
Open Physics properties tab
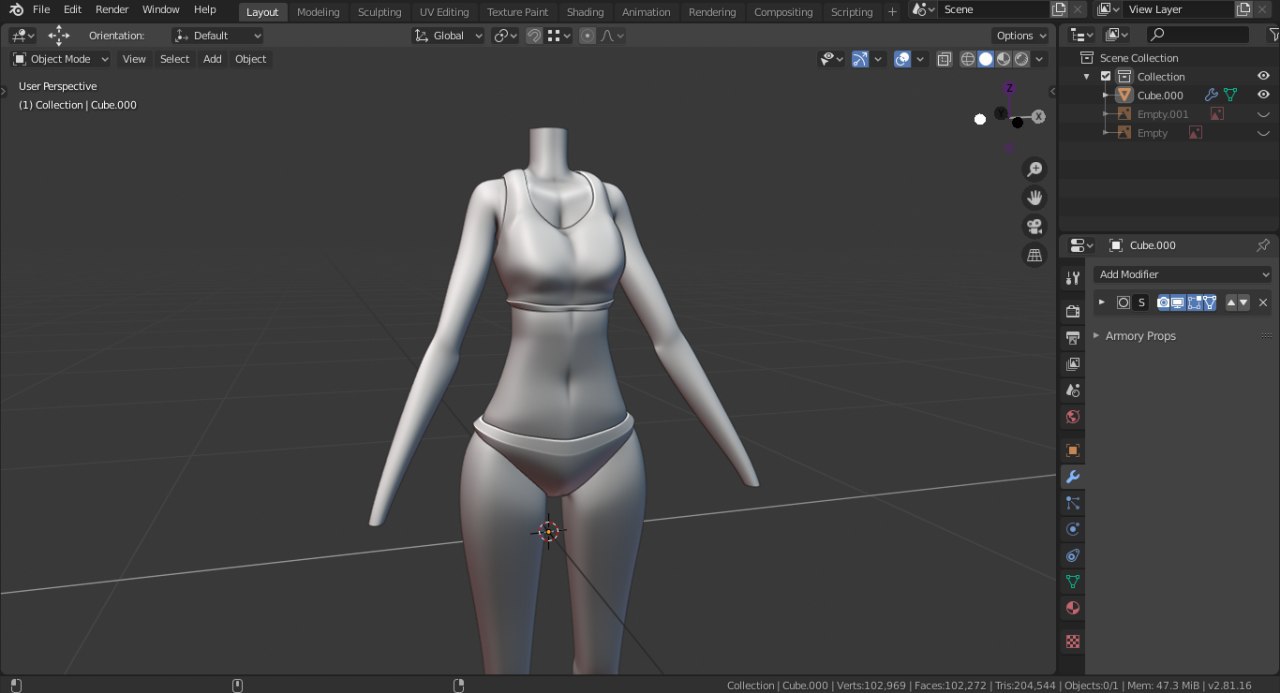pyautogui.click(x=1073, y=529)
